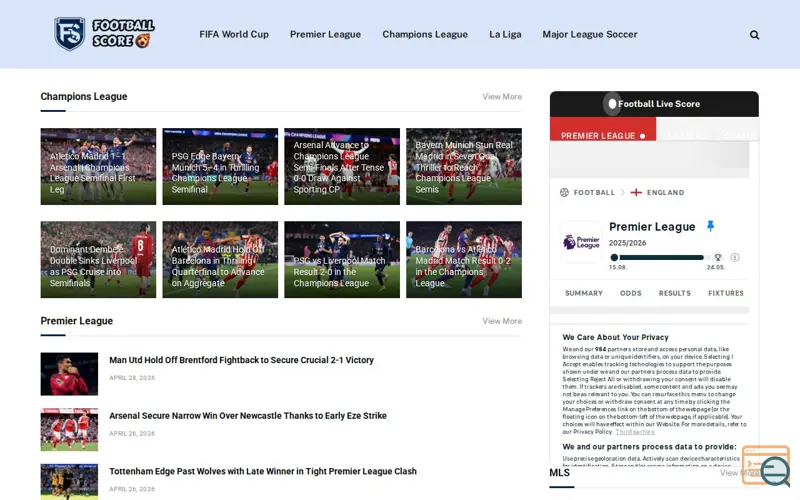
Task: Click the Premier League section heading
Action: click(77, 321)
